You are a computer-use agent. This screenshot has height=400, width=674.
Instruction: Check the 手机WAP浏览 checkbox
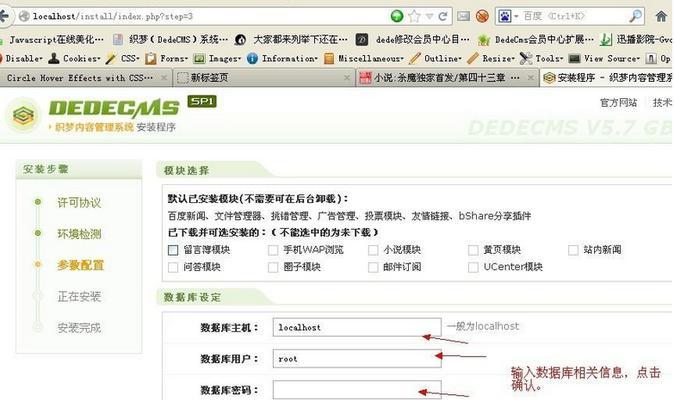coord(273,250)
